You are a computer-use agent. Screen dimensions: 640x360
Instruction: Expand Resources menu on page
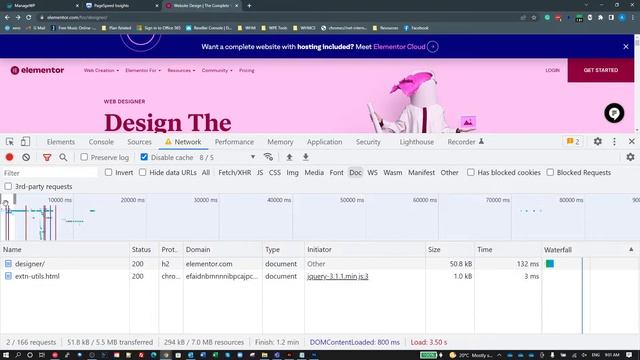[181, 70]
